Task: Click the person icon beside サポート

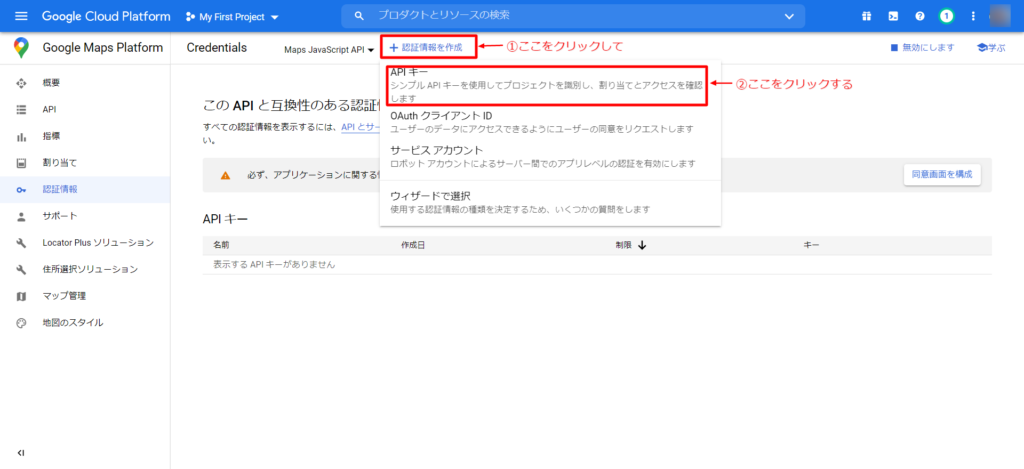Action: pos(22,216)
